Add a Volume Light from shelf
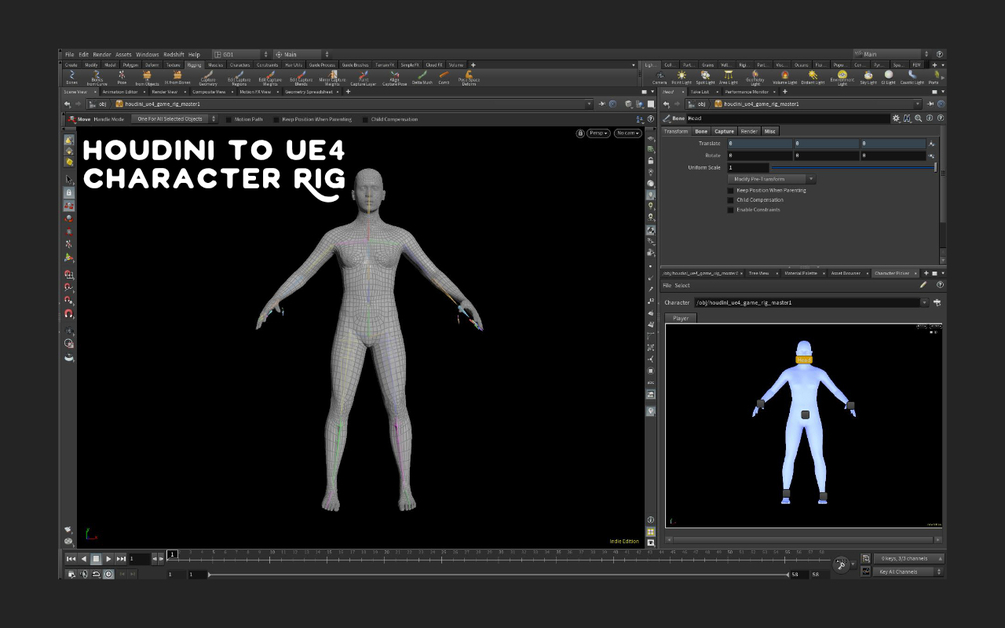Screen dimensions: 1005x628 785,78
